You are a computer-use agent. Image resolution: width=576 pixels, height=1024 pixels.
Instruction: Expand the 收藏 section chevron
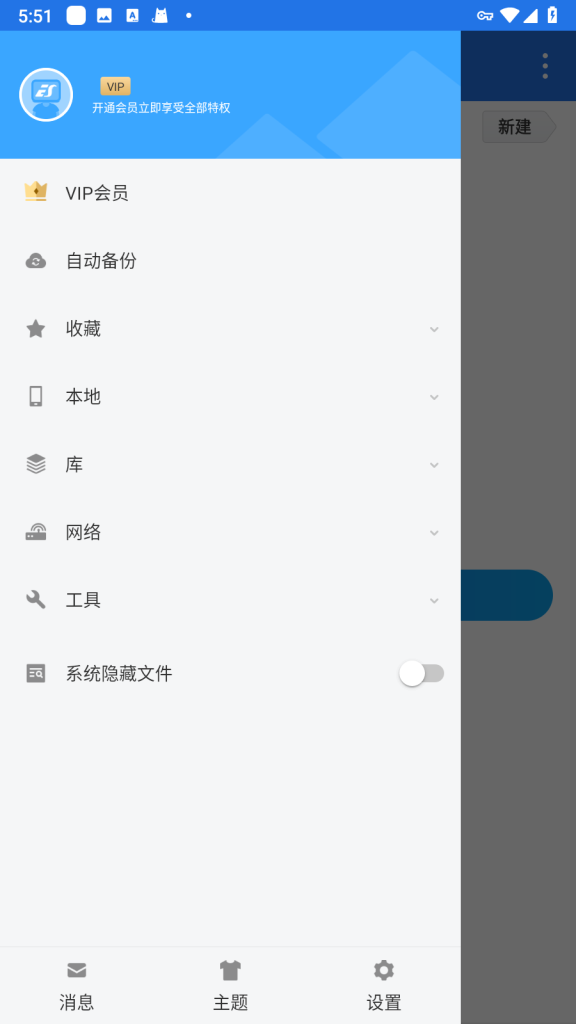pyautogui.click(x=434, y=329)
